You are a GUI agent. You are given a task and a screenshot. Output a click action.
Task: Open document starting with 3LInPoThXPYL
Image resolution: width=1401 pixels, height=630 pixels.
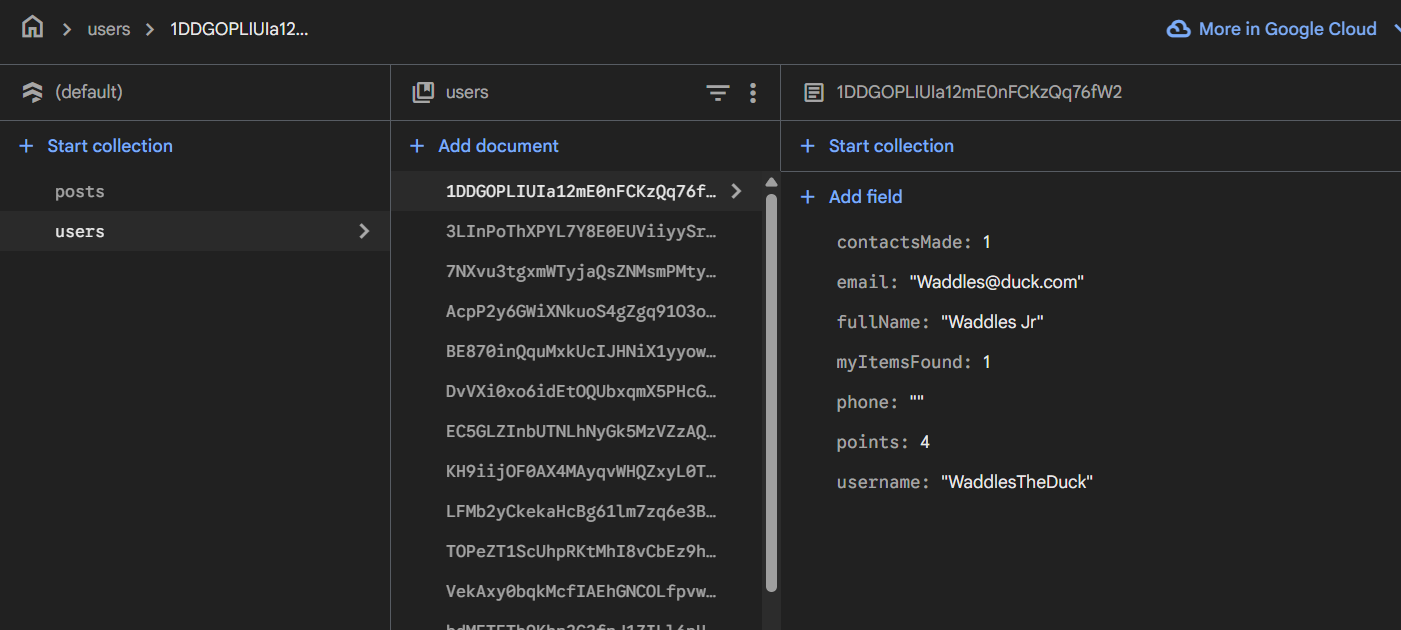coord(581,232)
